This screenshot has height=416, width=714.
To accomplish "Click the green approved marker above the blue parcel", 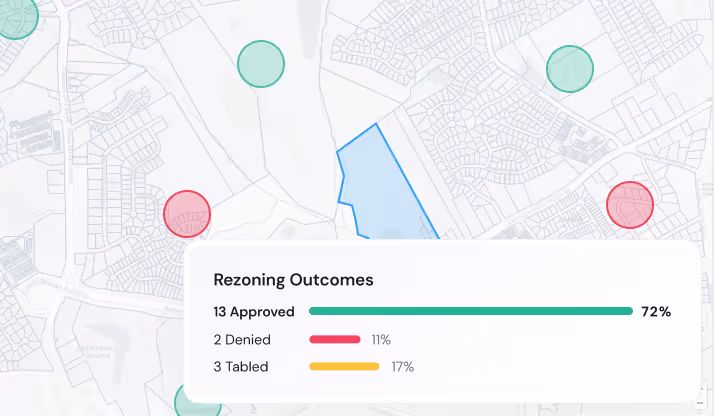I will tap(261, 64).
